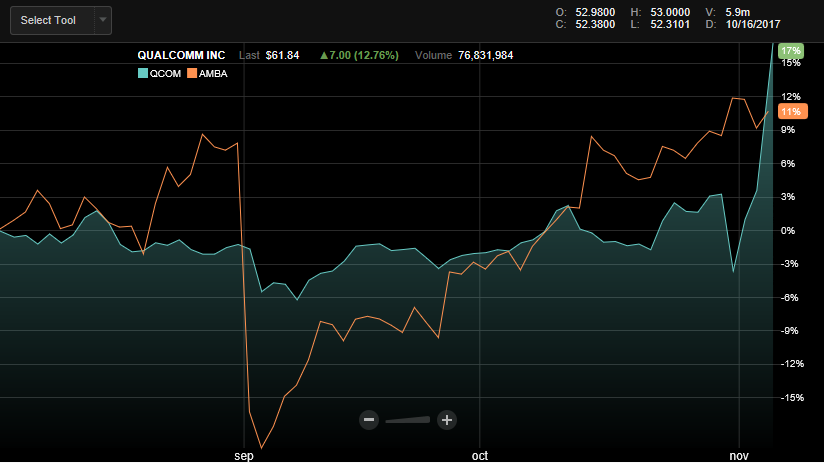Click the low value 52.3101
The width and height of the screenshot is (824, 463).
click(670, 24)
